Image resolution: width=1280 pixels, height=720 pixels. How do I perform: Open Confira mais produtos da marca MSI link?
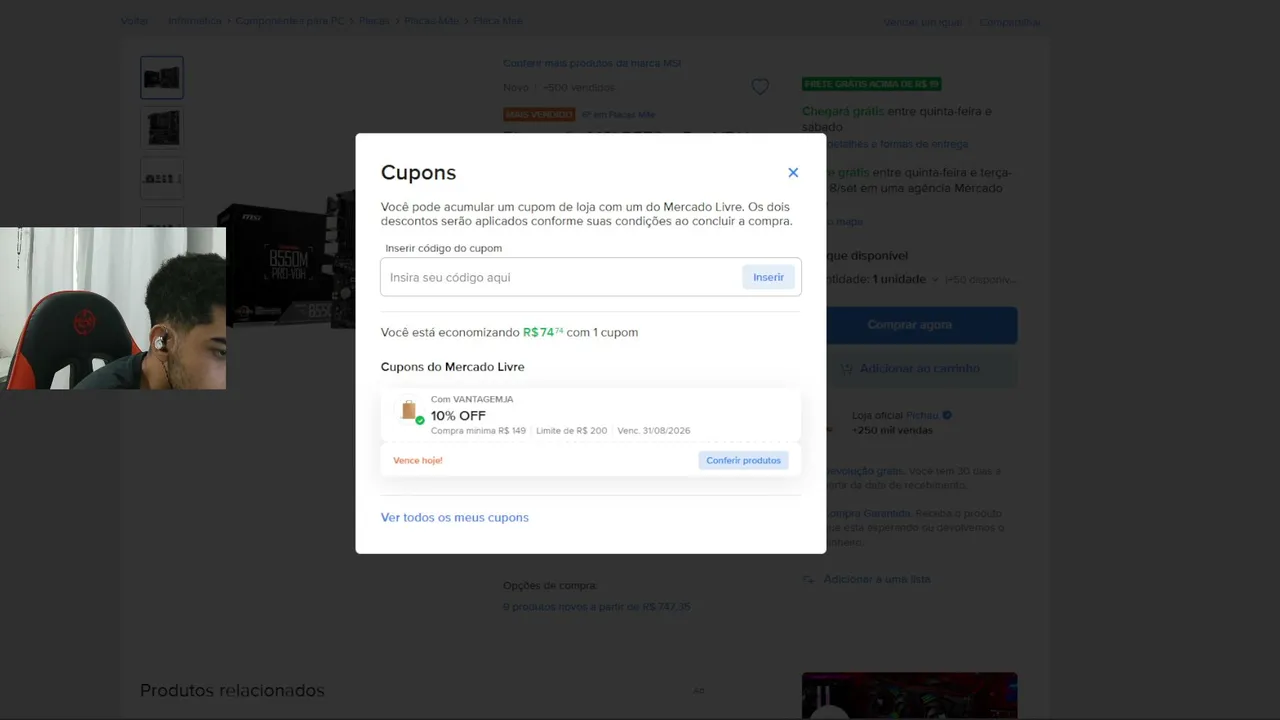(592, 63)
